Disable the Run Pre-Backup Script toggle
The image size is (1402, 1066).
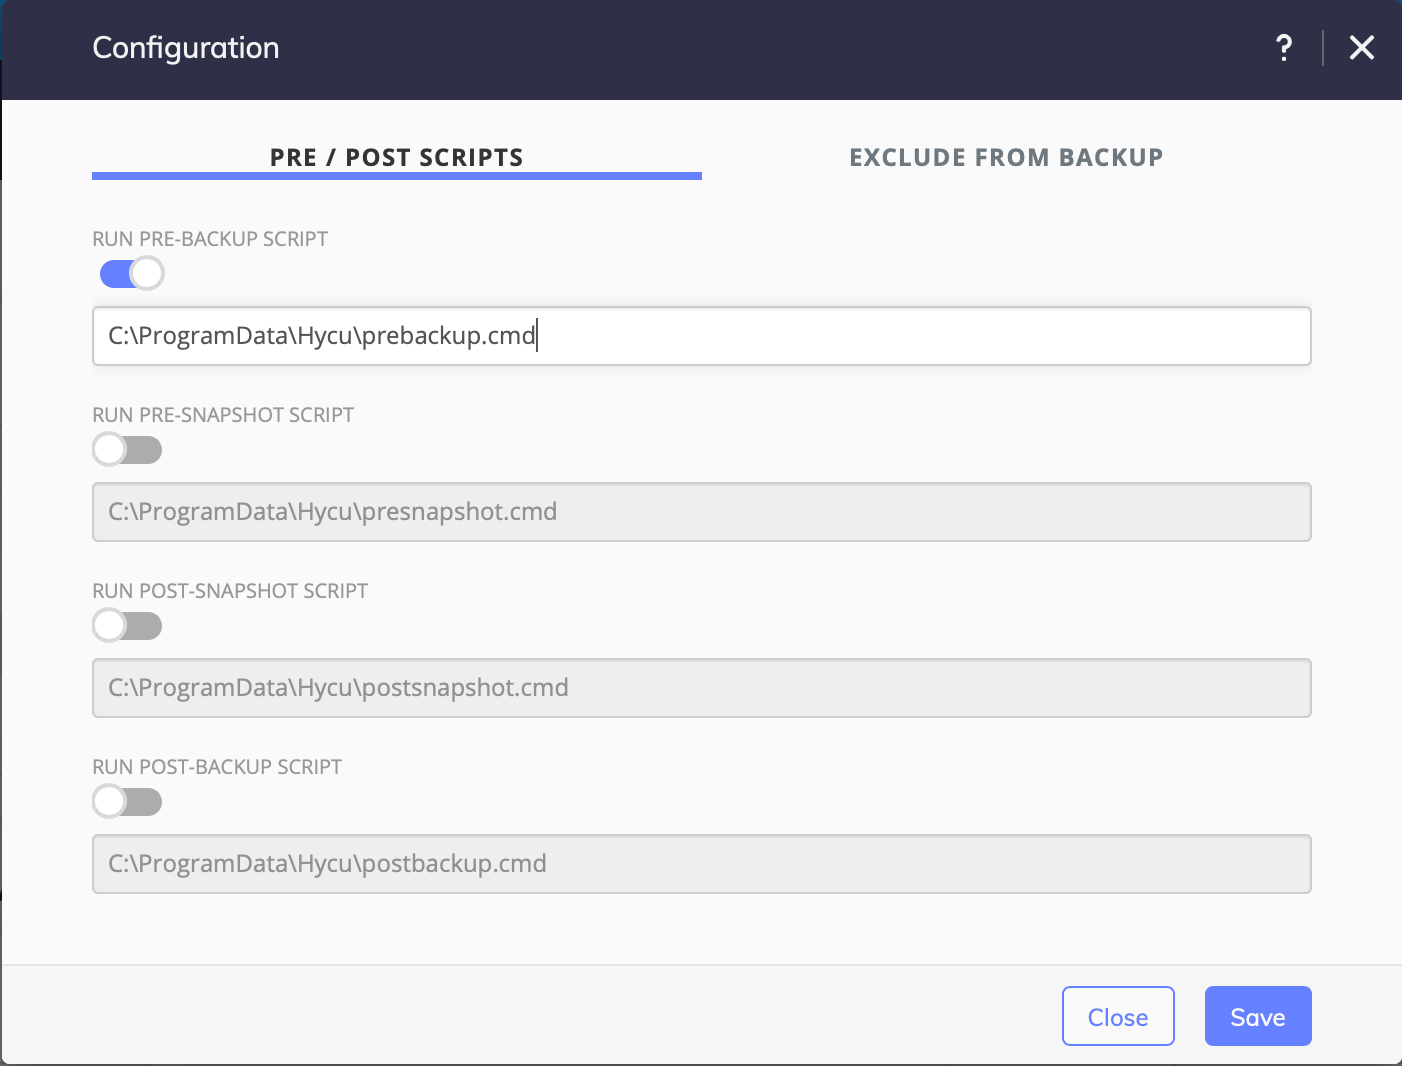click(132, 273)
